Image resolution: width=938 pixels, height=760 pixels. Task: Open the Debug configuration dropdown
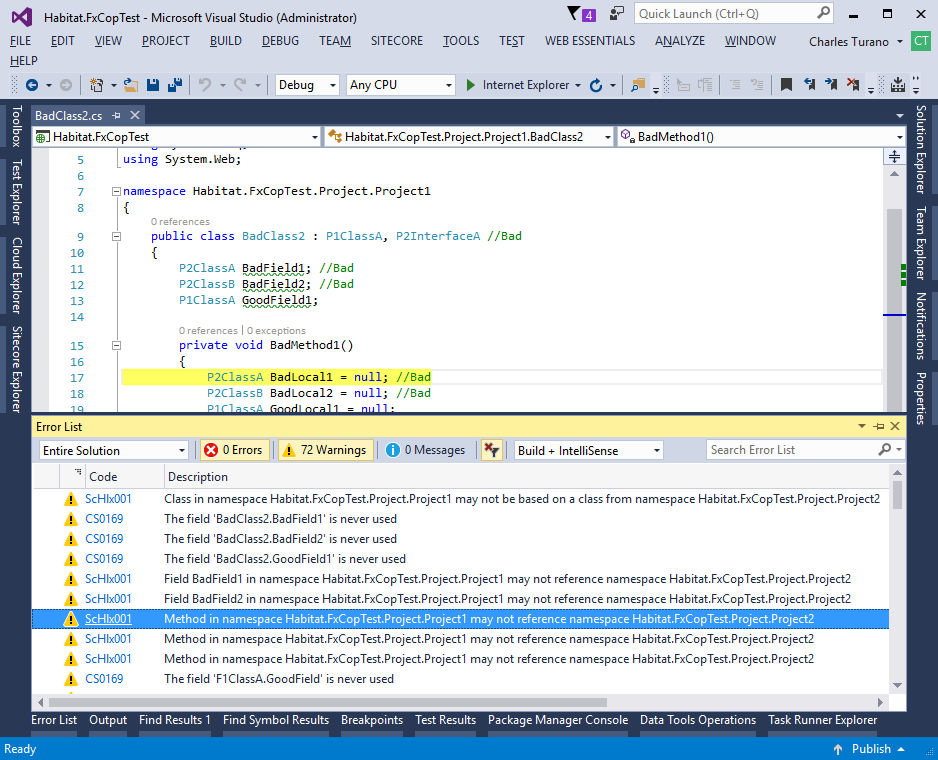(x=307, y=86)
